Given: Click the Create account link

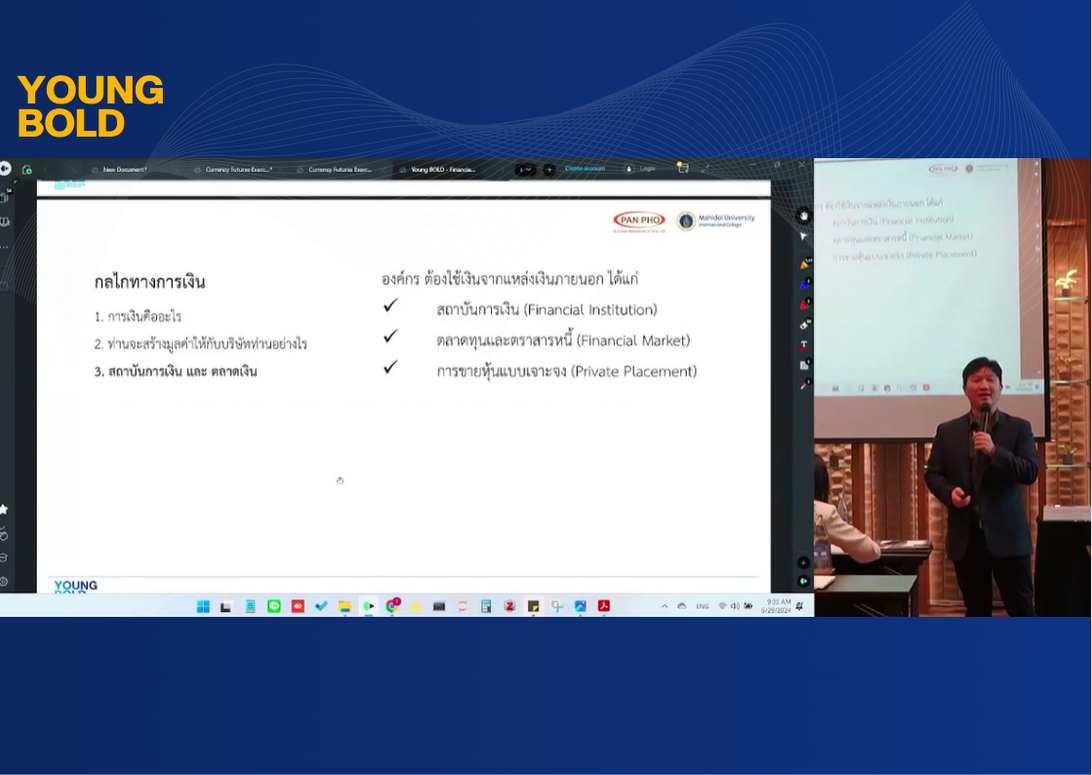Looking at the screenshot, I should tap(585, 169).
